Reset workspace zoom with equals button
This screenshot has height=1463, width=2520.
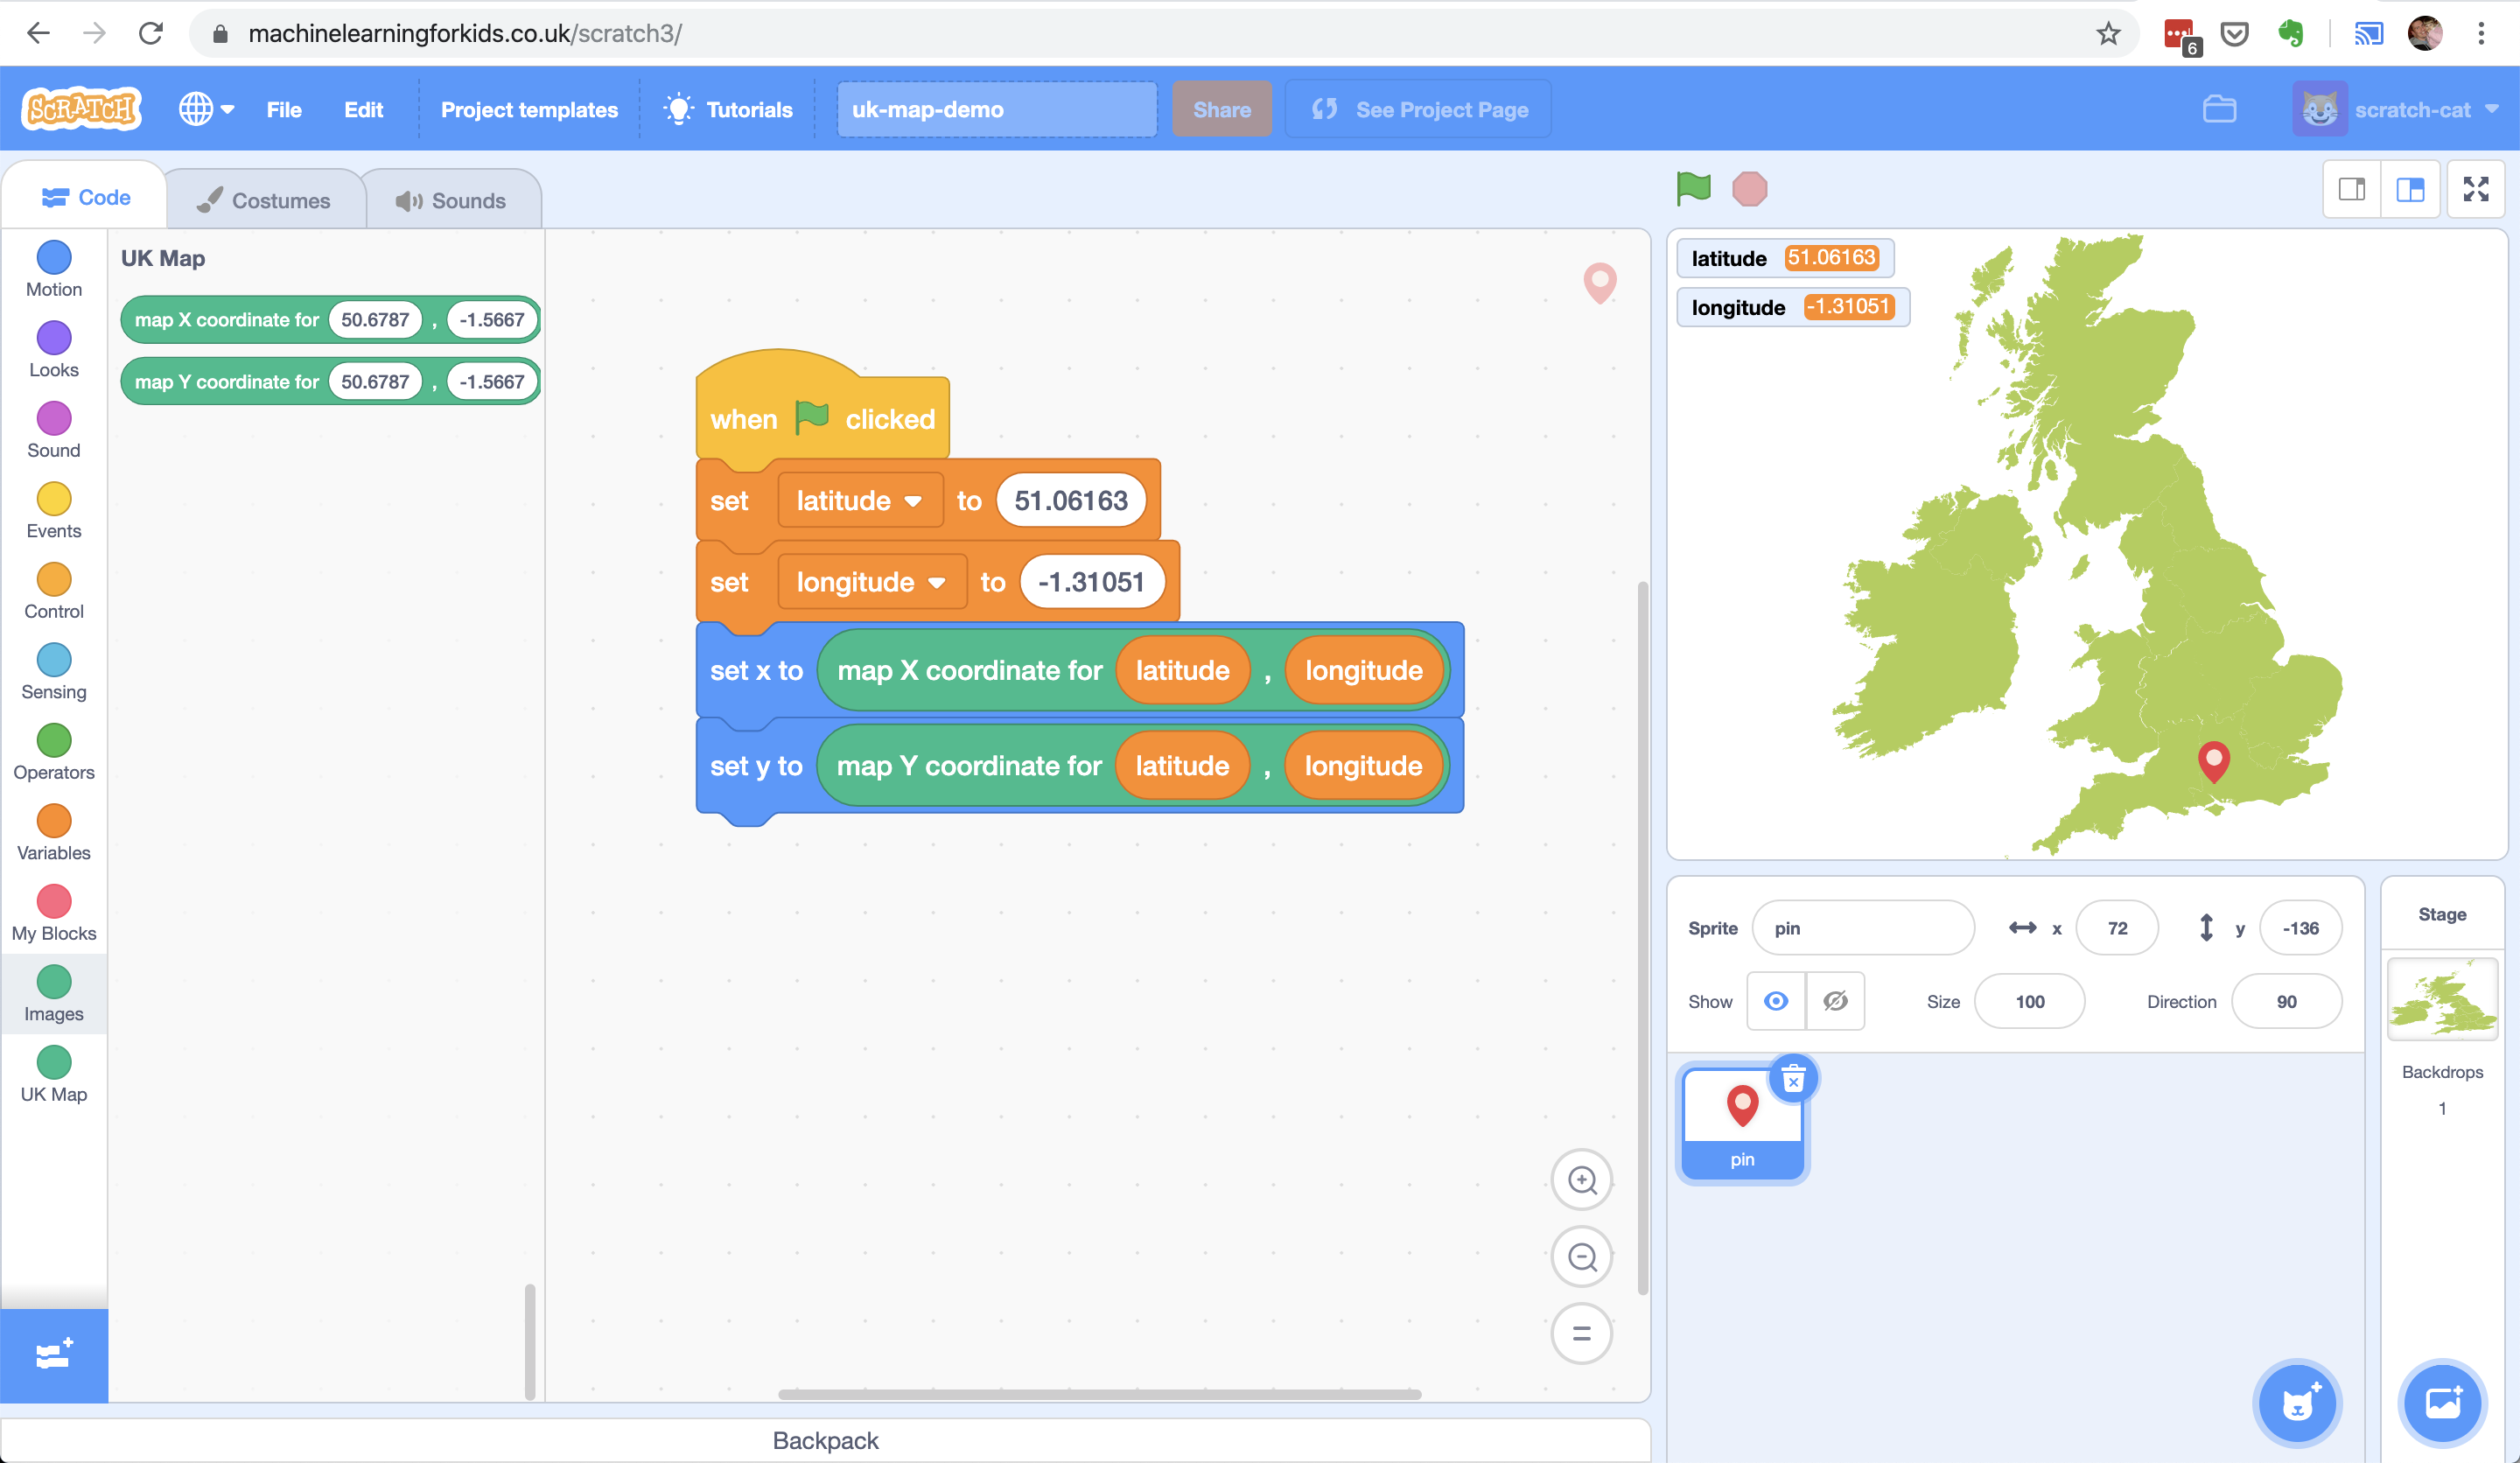pyautogui.click(x=1581, y=1333)
